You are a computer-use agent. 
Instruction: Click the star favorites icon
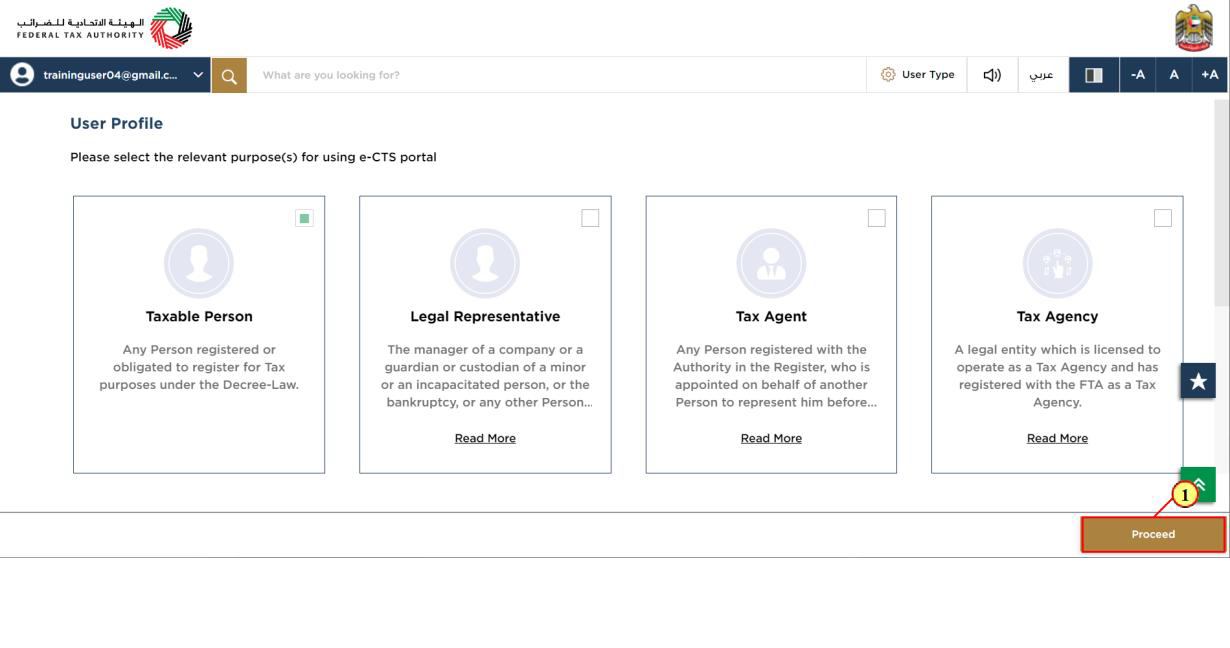click(x=1198, y=381)
